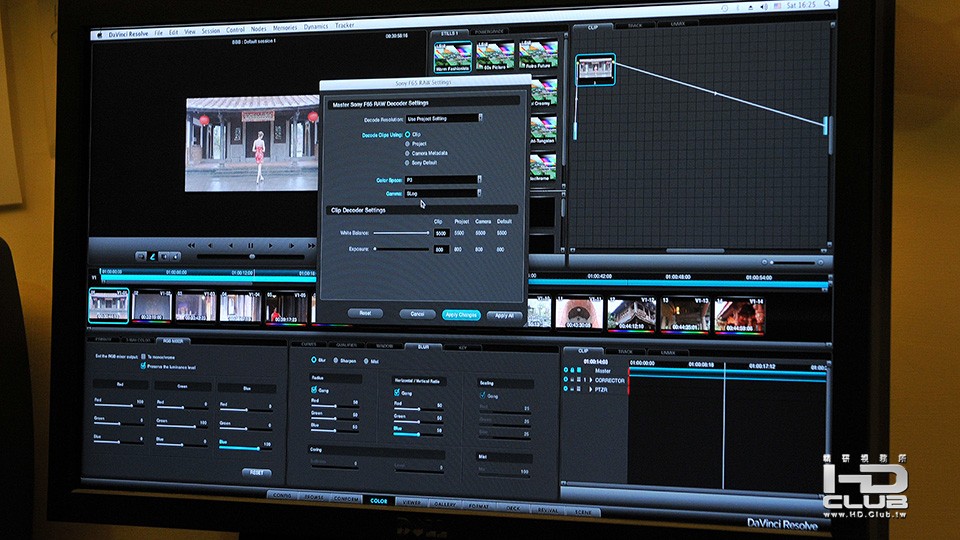The height and width of the screenshot is (540, 960).
Task: Toggle Gang checkbox under Horizontal/Vertical Ratio
Action: pos(397,392)
